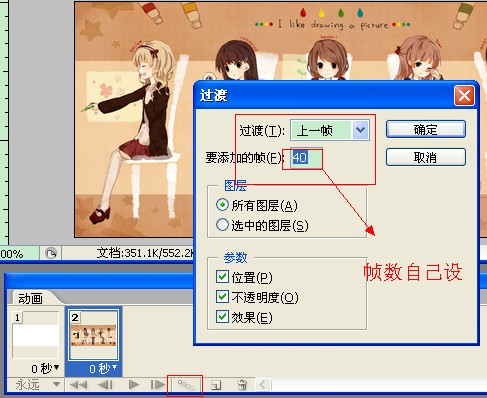Confirm with the 确定 button
The height and width of the screenshot is (398, 487).
pos(426,129)
